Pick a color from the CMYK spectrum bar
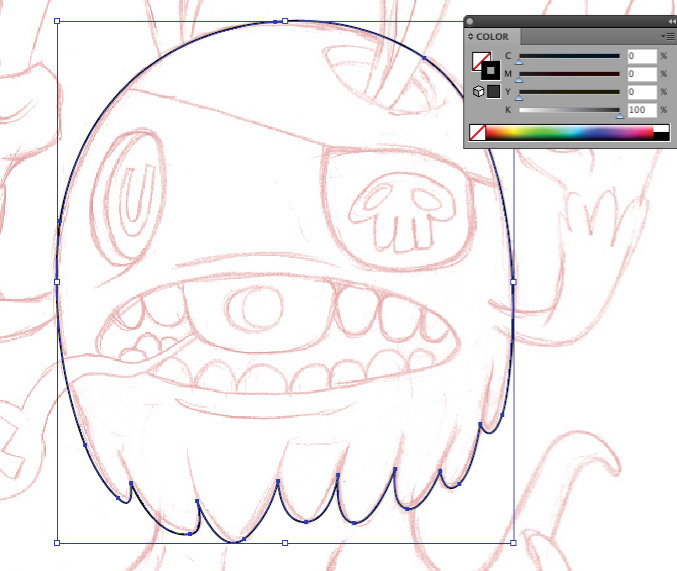Screen dimensions: 677x571 [x=569, y=133]
